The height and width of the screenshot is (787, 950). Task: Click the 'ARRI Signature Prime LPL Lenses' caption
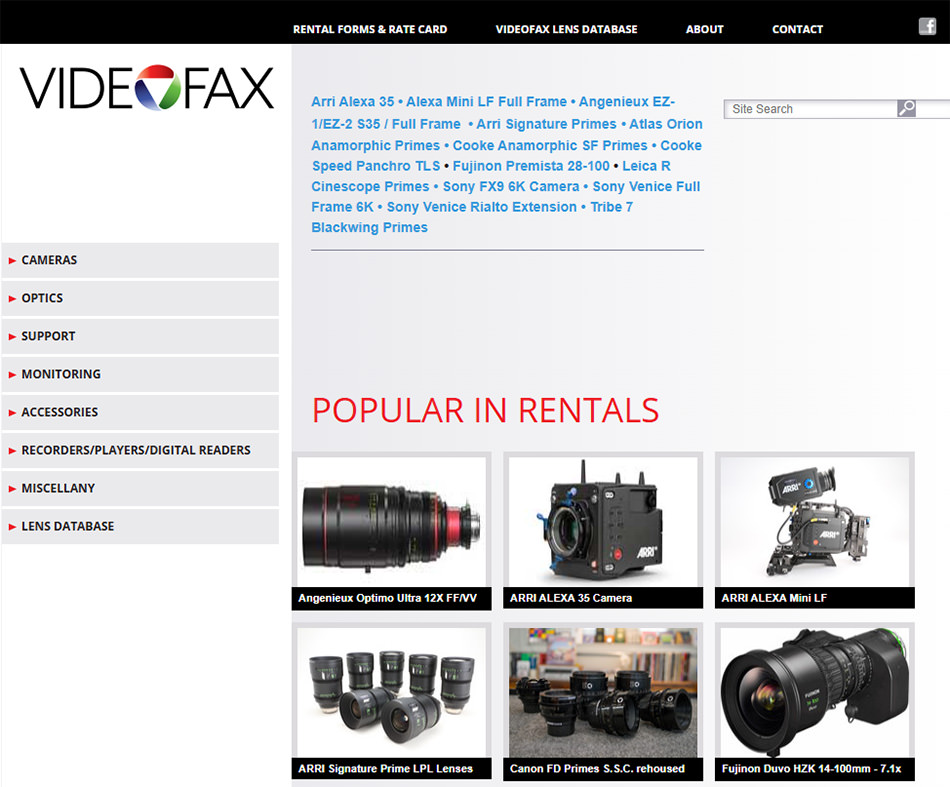385,769
